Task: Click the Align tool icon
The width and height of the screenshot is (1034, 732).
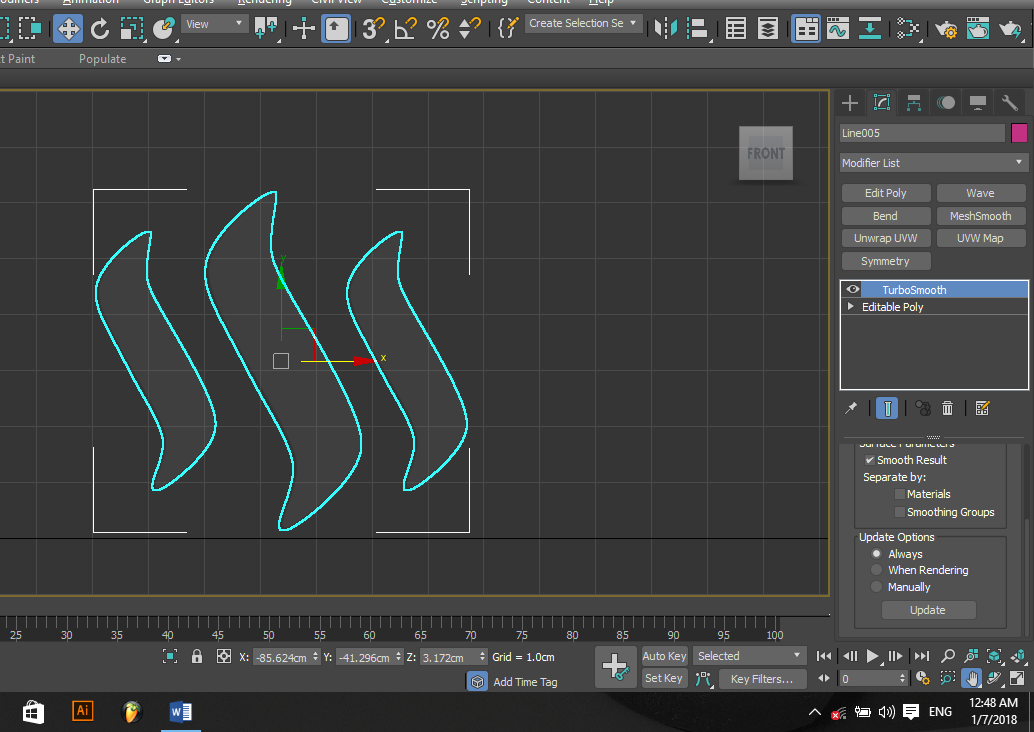Action: click(697, 28)
